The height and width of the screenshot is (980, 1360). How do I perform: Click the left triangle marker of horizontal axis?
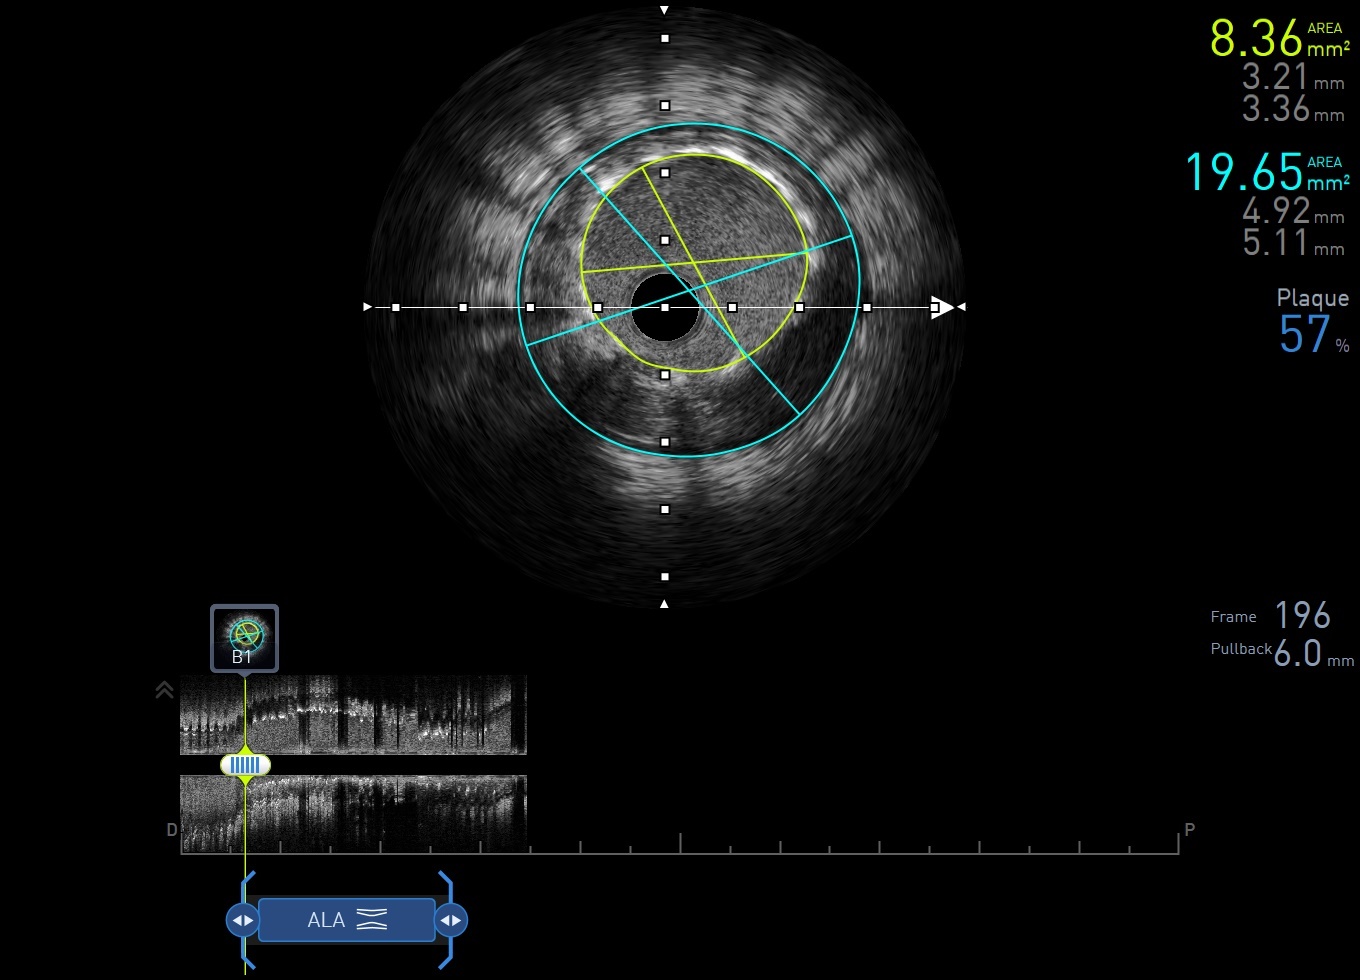[368, 307]
